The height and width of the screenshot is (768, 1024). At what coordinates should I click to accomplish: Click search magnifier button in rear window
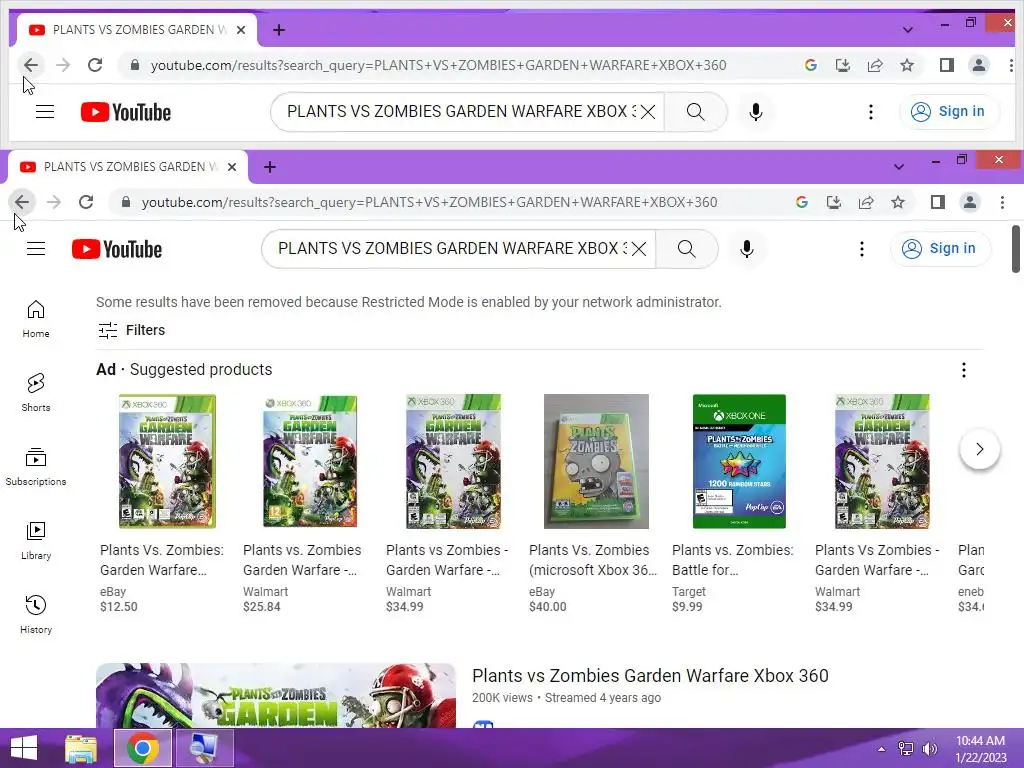(696, 112)
